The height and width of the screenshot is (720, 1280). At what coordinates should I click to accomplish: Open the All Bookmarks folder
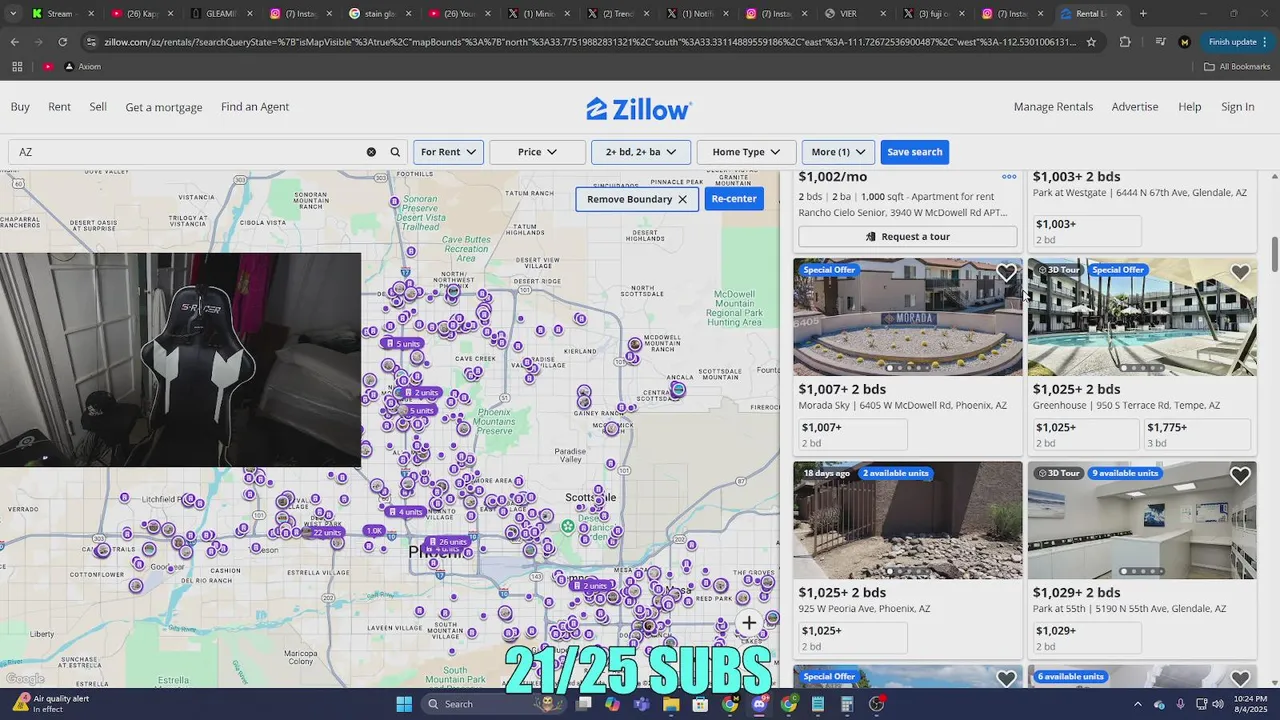[1237, 66]
